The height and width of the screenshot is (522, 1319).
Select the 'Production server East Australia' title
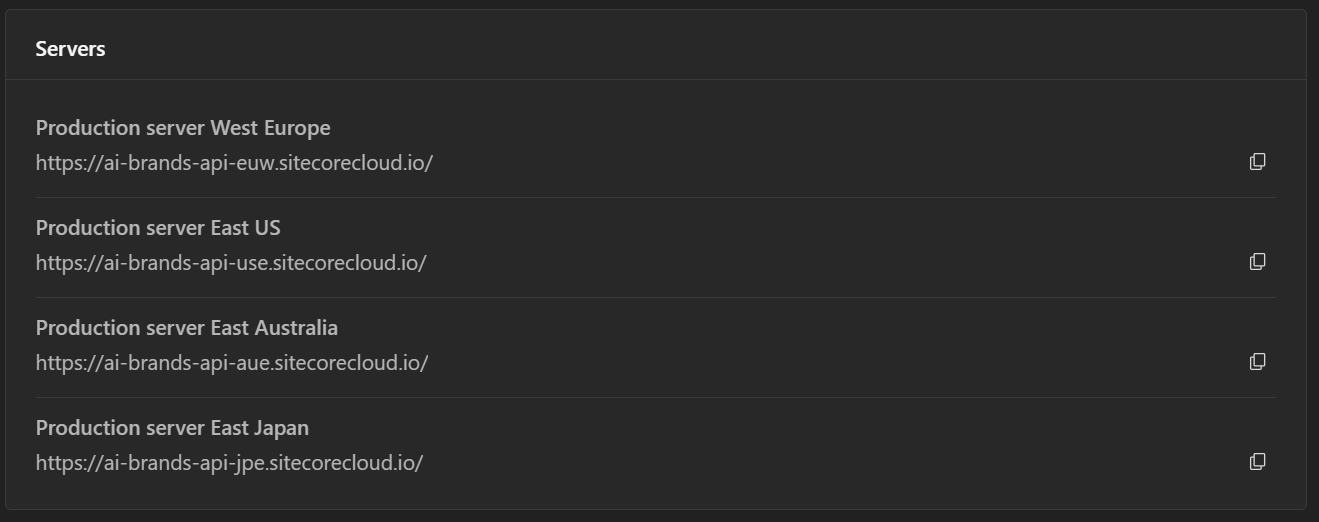click(x=187, y=328)
